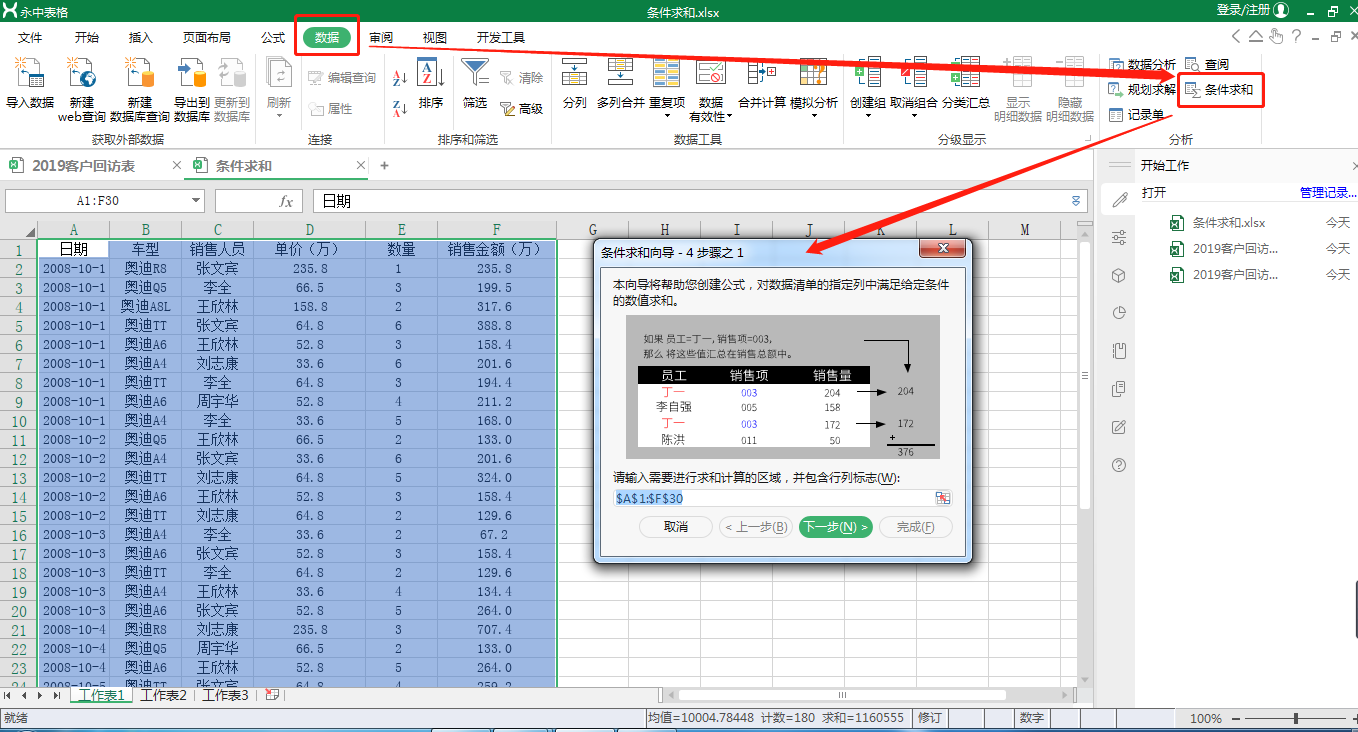This screenshot has height=732, width=1358.
Task: Open the 新建web查询 tool
Action: click(x=82, y=85)
